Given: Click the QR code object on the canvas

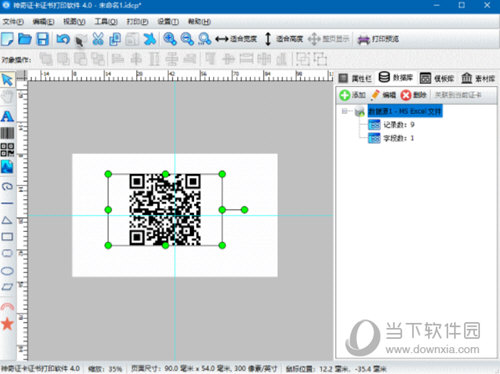Looking at the screenshot, I should click(165, 210).
